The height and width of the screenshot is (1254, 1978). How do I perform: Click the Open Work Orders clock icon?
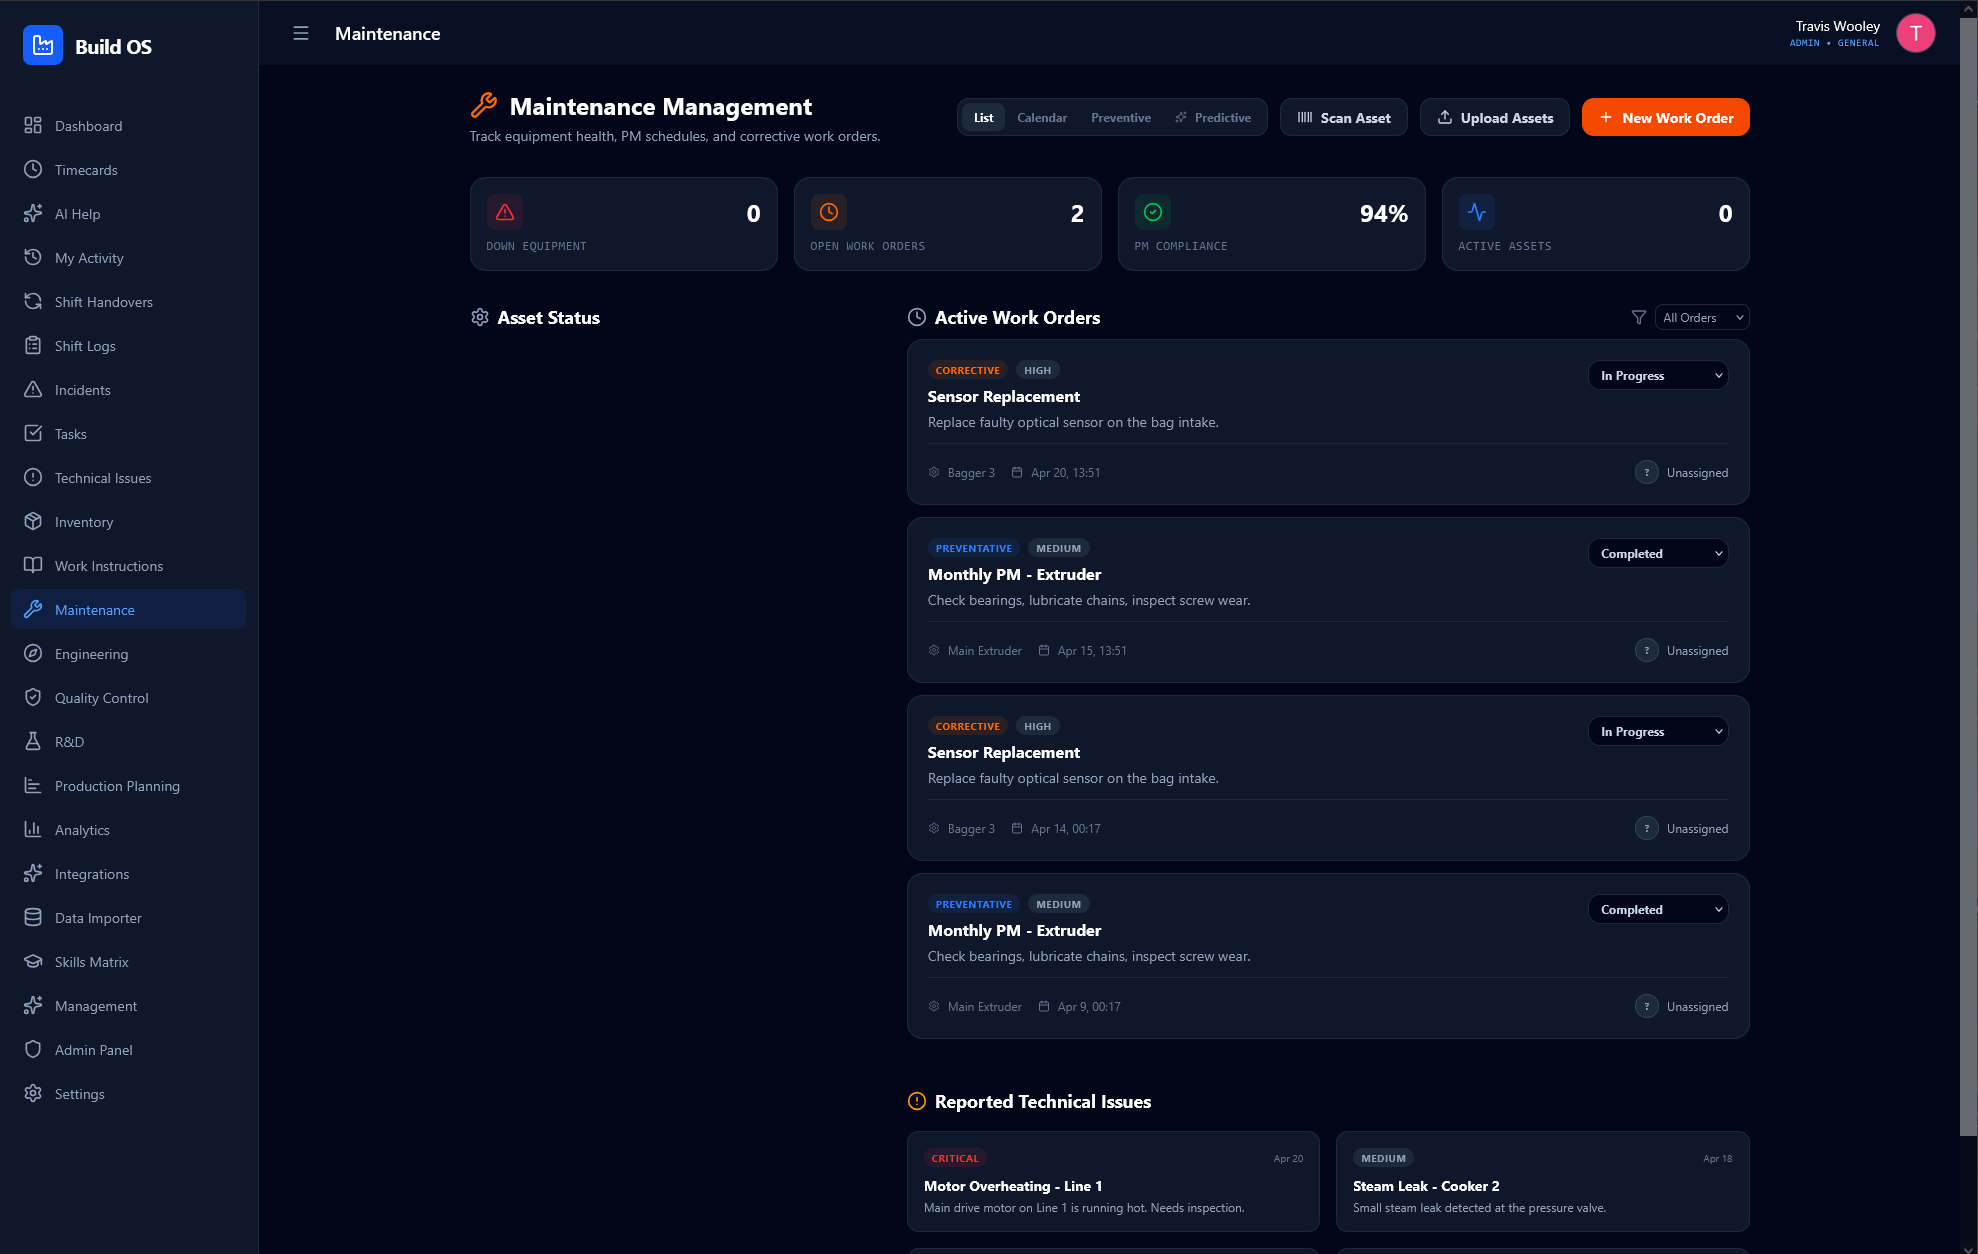[x=829, y=212]
